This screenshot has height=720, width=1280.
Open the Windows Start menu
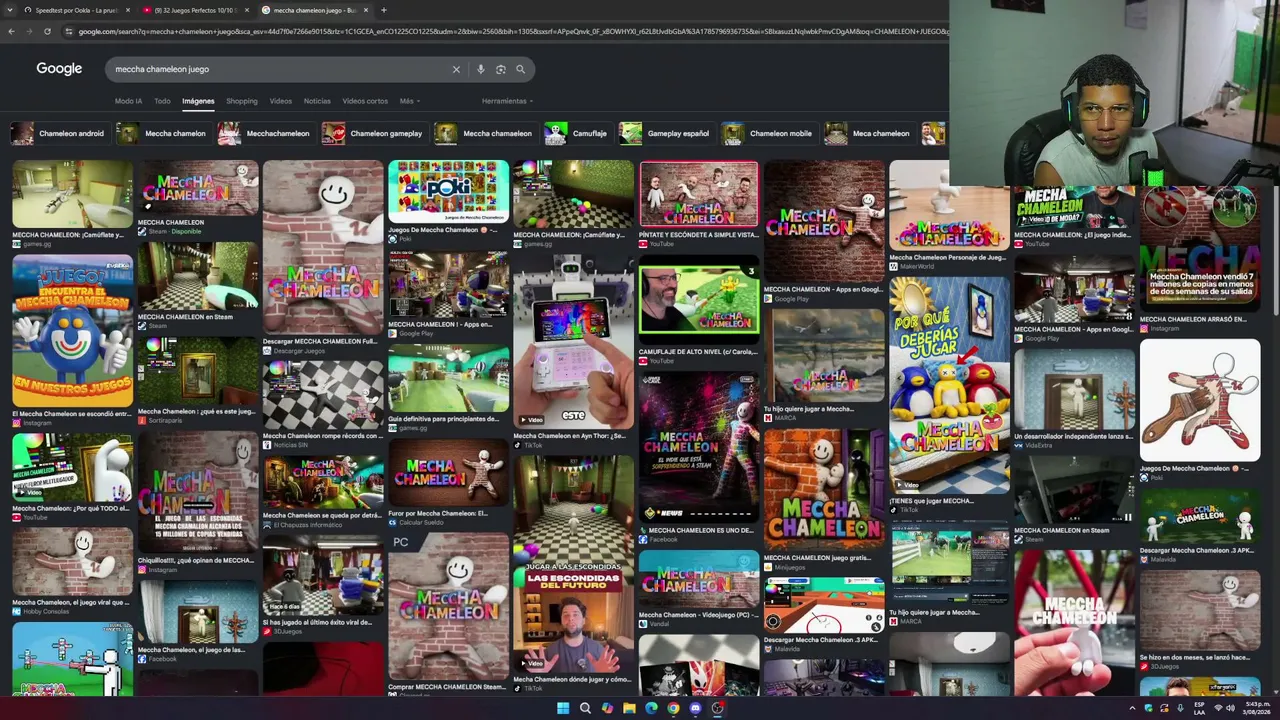563,708
